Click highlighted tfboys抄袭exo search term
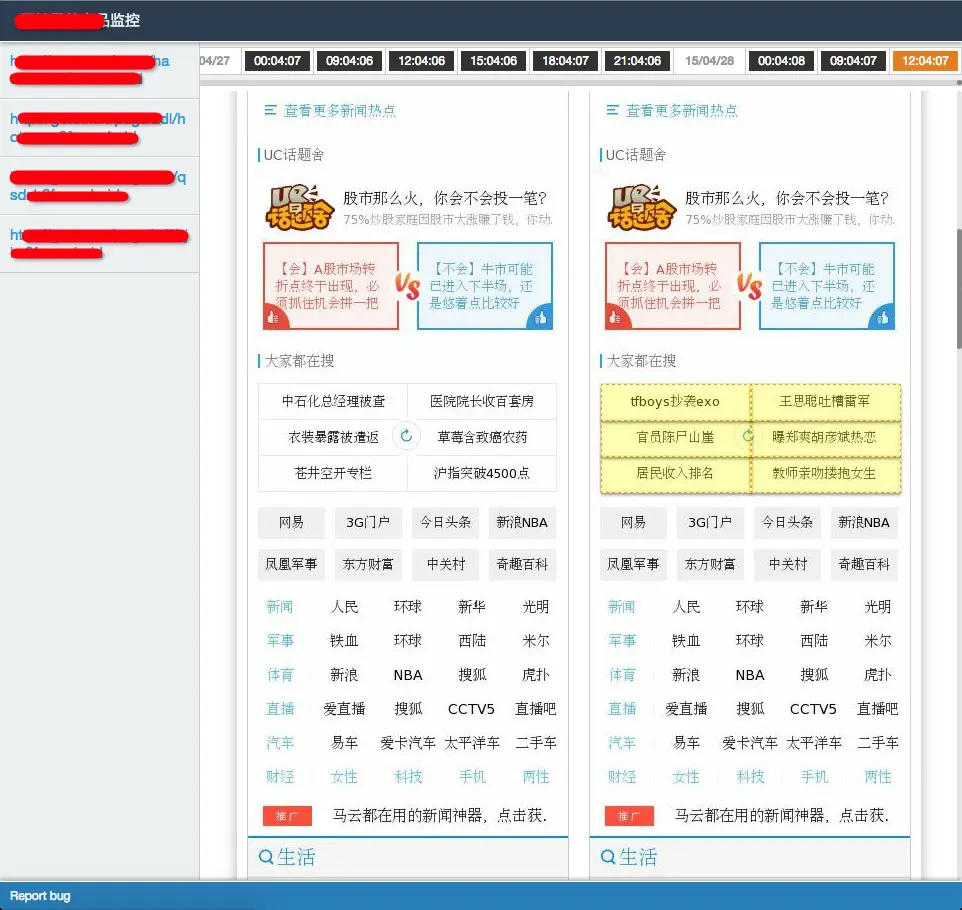 [675, 402]
